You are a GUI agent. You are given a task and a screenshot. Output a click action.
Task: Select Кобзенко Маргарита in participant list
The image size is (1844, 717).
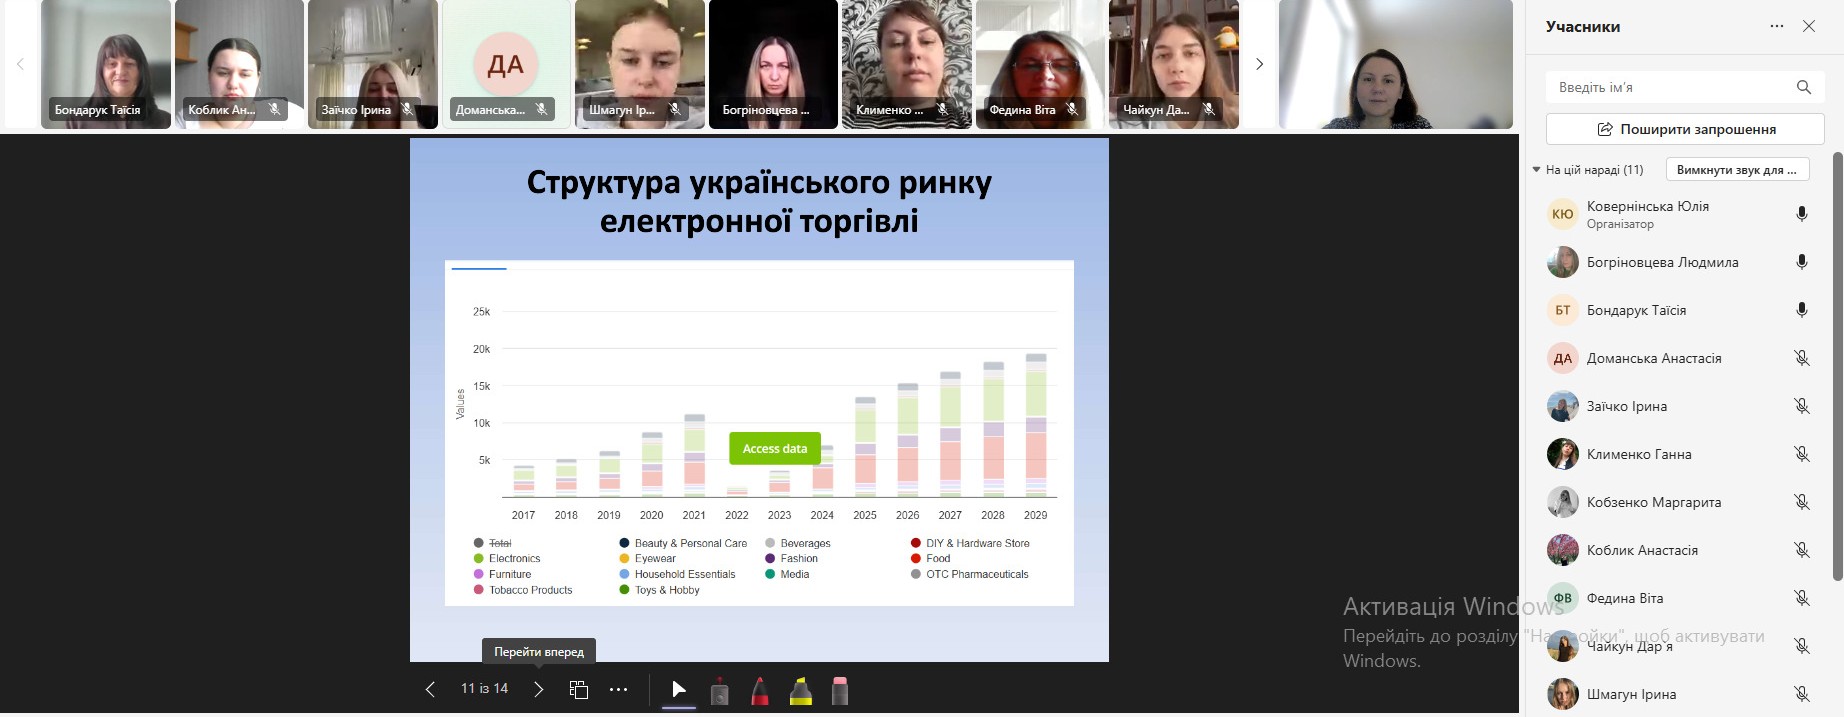pos(1653,502)
